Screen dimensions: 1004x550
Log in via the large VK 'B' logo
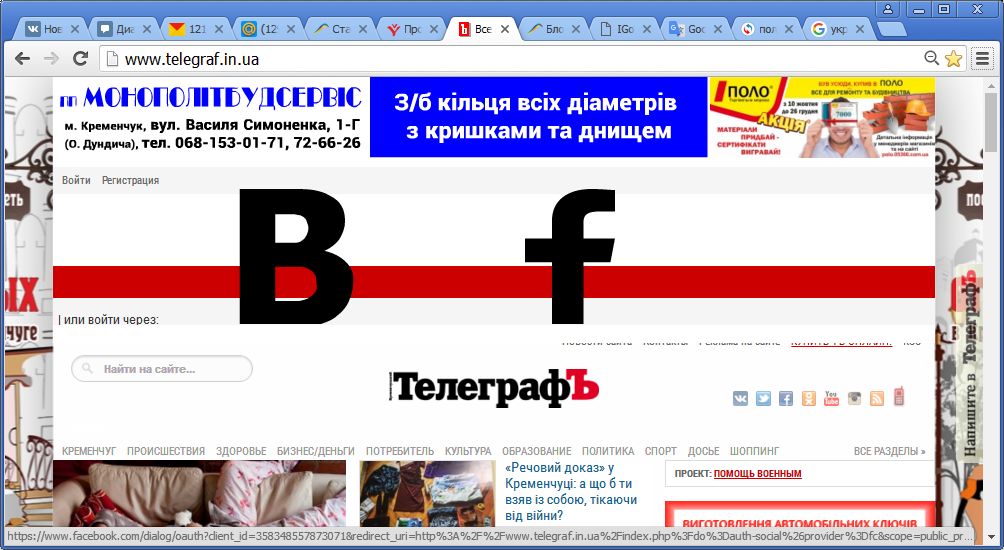click(295, 256)
